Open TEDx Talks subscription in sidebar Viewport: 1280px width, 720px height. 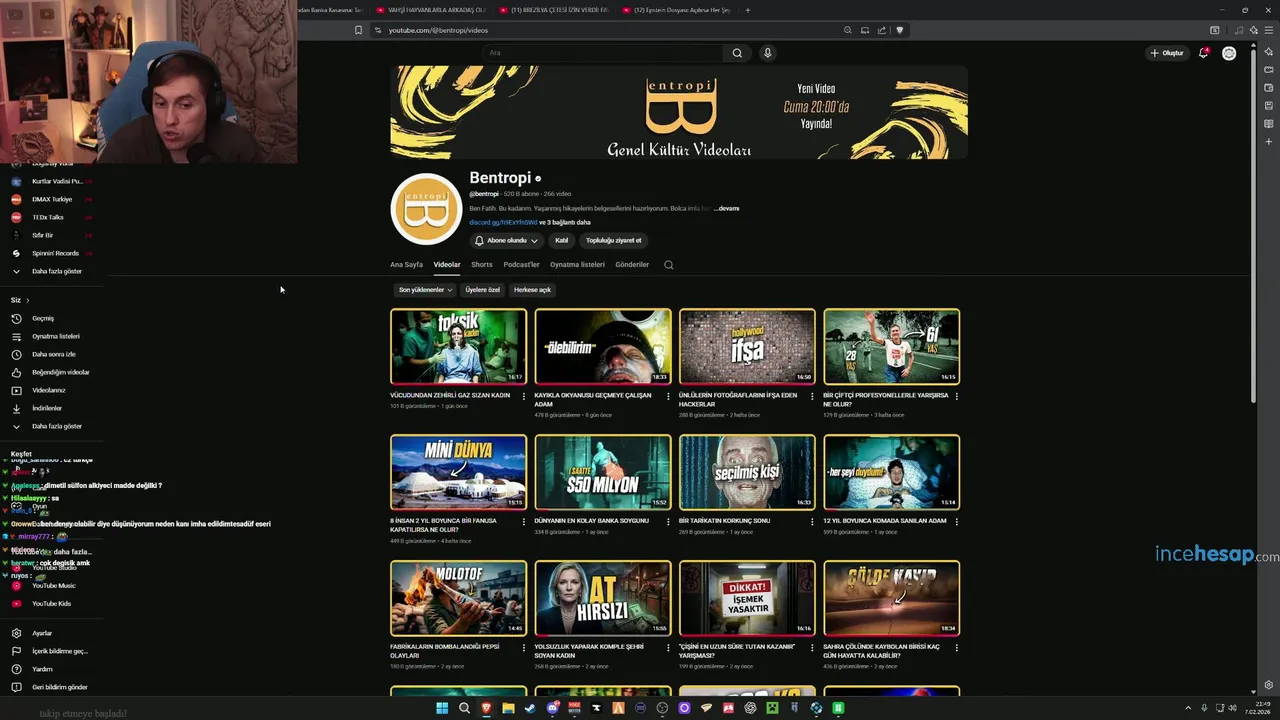48,217
